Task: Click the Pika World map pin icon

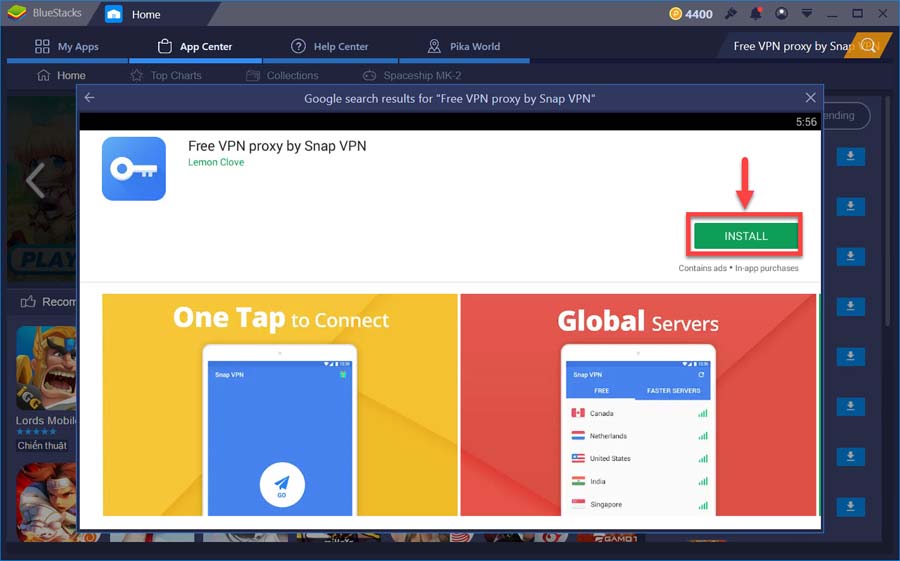Action: tap(435, 46)
